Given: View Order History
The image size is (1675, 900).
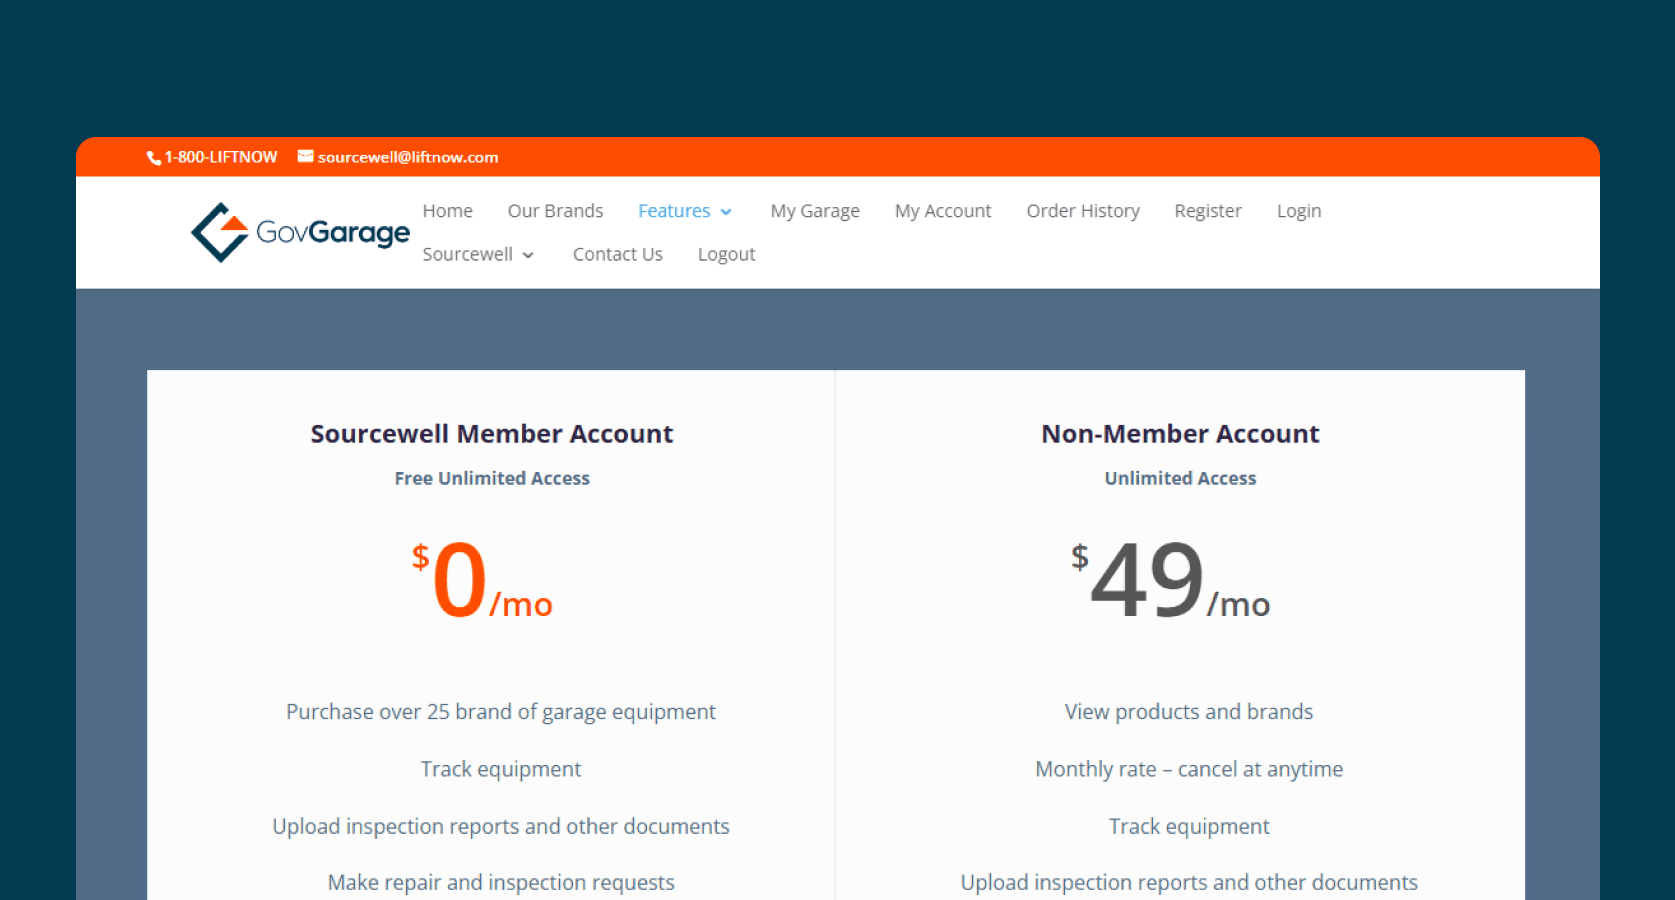Looking at the screenshot, I should [1083, 211].
